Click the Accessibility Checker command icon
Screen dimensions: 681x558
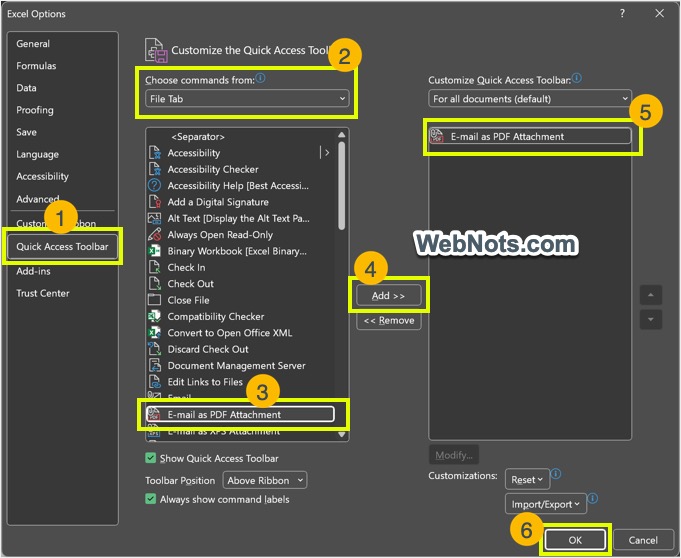155,169
